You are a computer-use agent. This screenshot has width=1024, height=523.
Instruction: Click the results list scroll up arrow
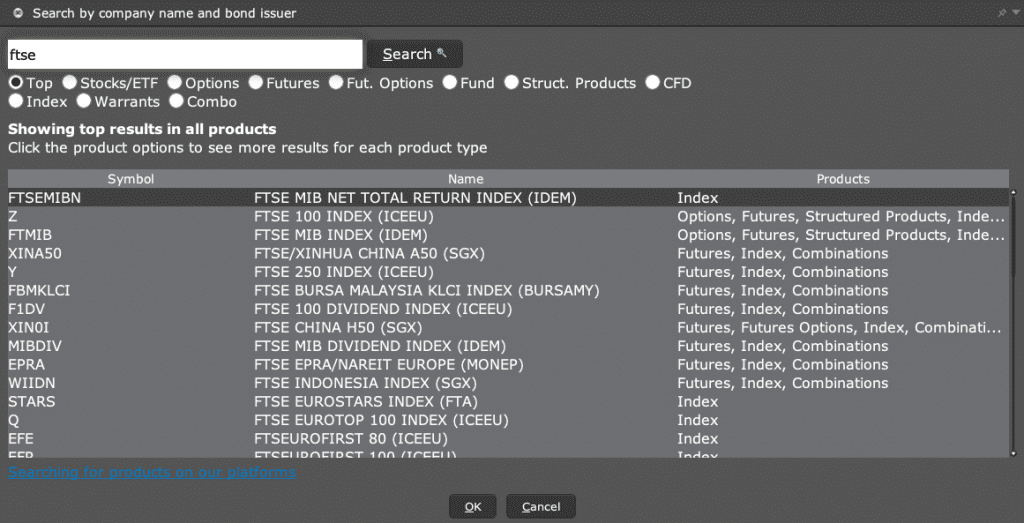[x=1014, y=193]
